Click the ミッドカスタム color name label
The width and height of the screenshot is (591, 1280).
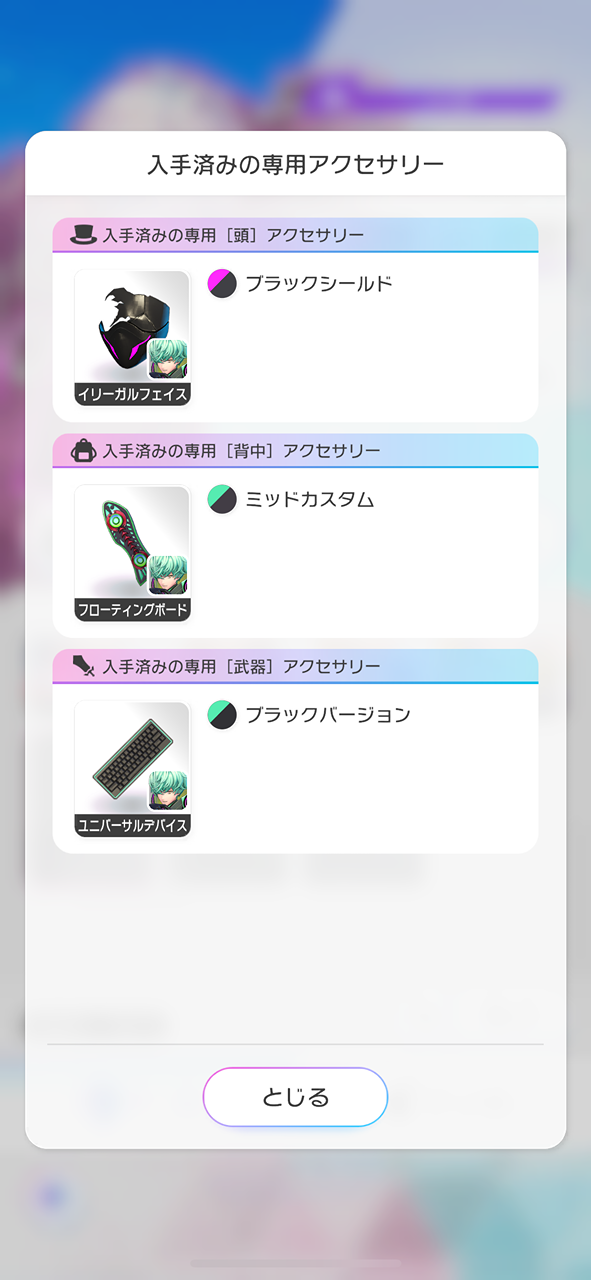(310, 499)
